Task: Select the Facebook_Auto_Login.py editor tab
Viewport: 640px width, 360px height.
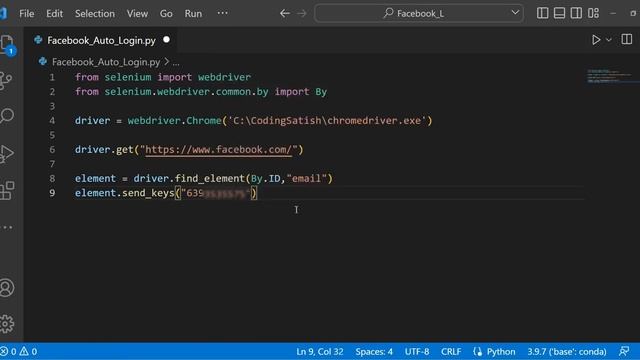Action: tap(101, 40)
